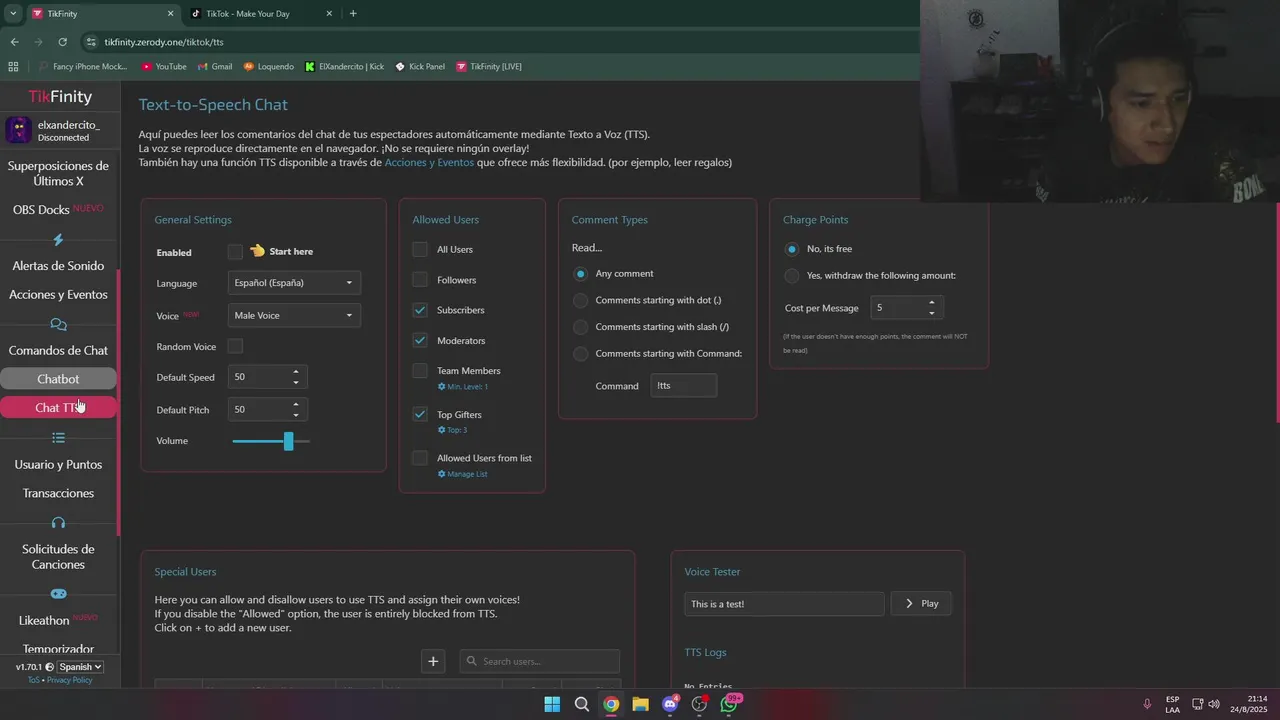This screenshot has width=1280, height=720.
Task: Open OBS Studio from the taskbar
Action: (699, 704)
